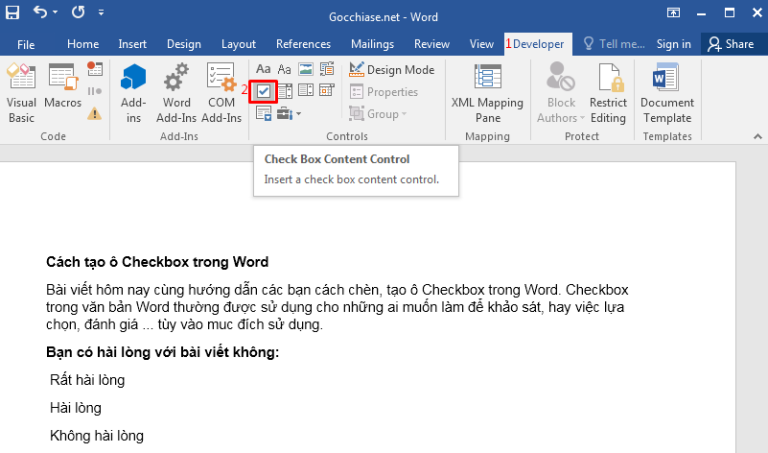
Task: Save the document using the Save icon
Action: [12, 12]
